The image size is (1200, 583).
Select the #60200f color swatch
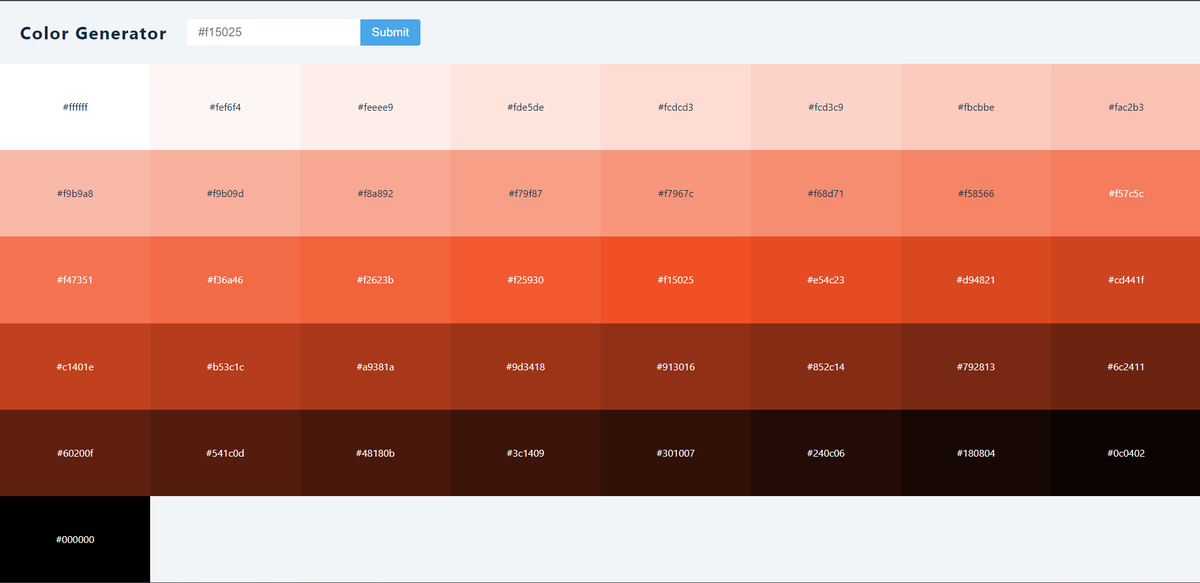tap(75, 453)
